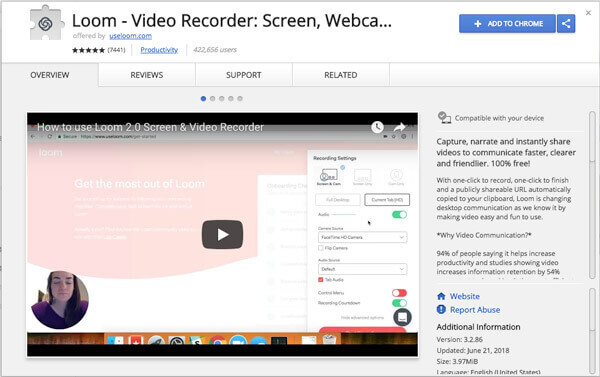The image size is (600, 377).
Task: Click the alert icon next to Report Abuse
Action: click(x=441, y=309)
